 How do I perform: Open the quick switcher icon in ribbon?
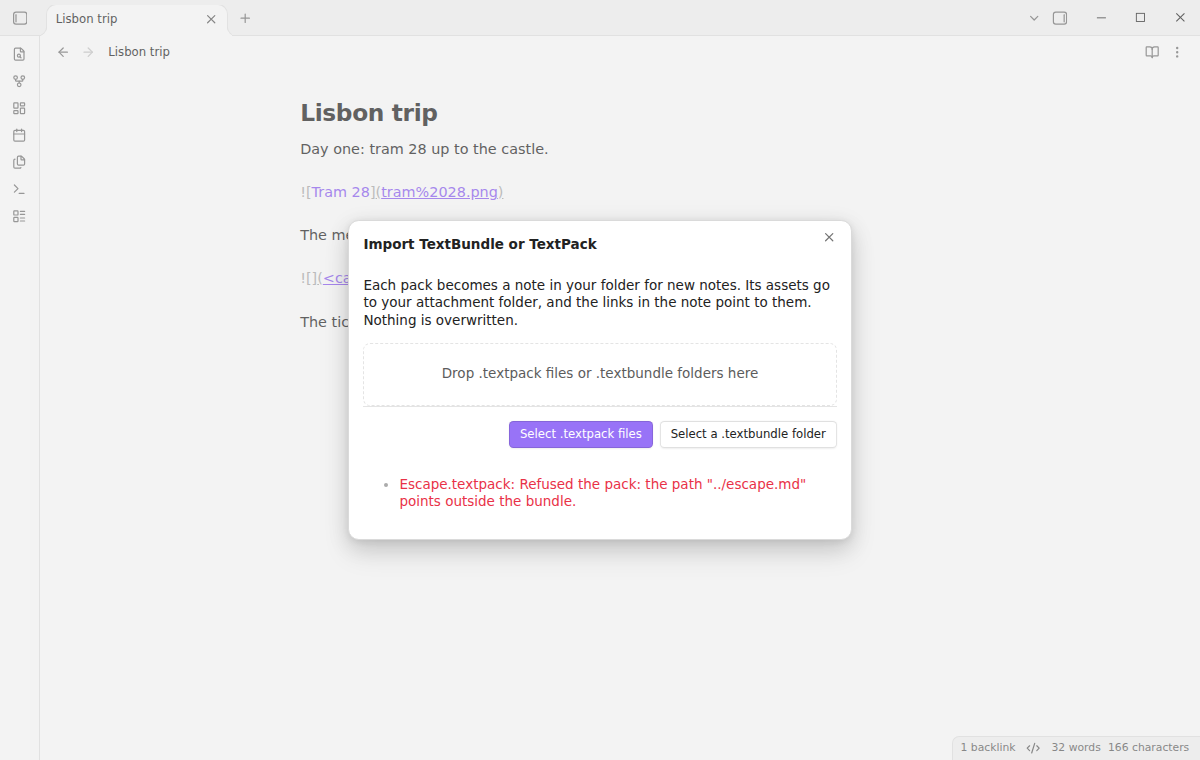pyautogui.click(x=19, y=54)
